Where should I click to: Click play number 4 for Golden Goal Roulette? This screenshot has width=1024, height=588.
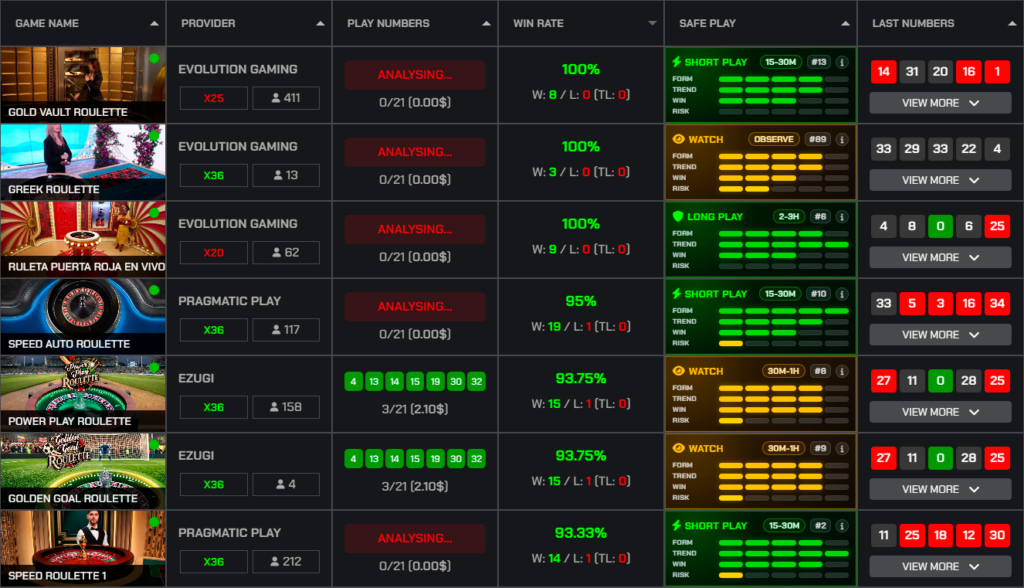pos(353,459)
